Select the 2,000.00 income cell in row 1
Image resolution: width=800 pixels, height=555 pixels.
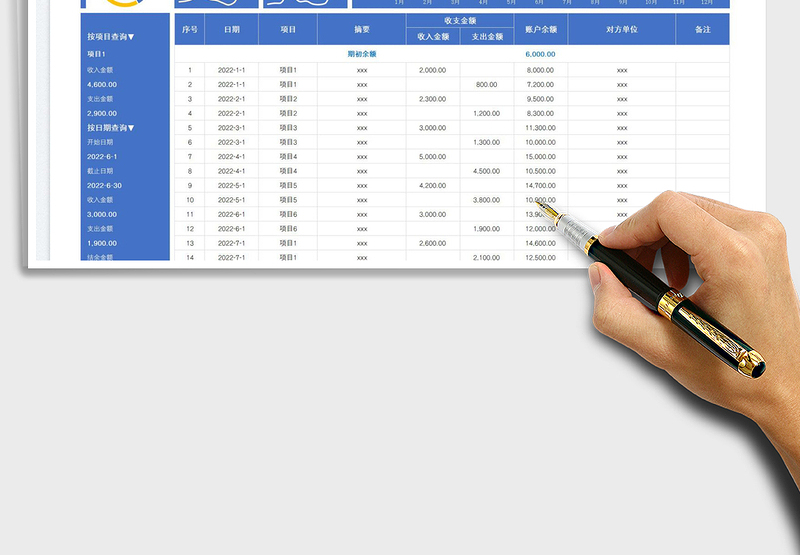tap(433, 70)
